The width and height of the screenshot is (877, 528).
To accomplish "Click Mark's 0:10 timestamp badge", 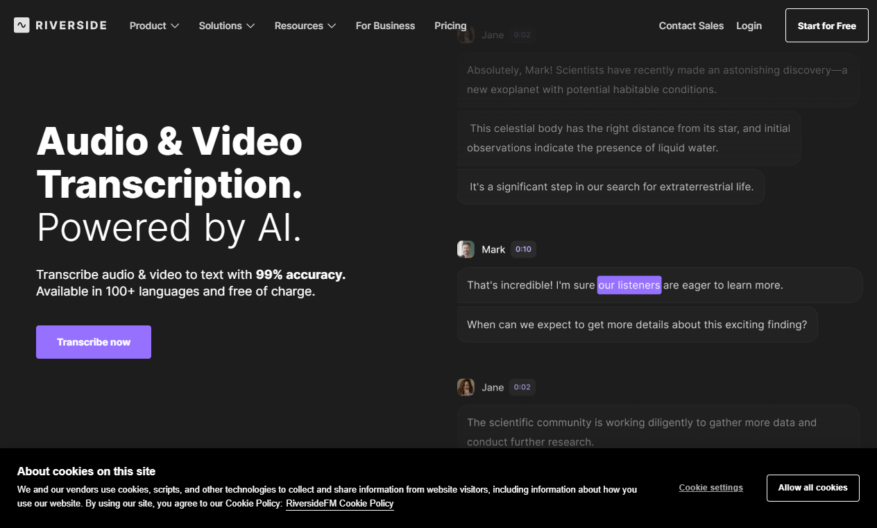I will (523, 249).
